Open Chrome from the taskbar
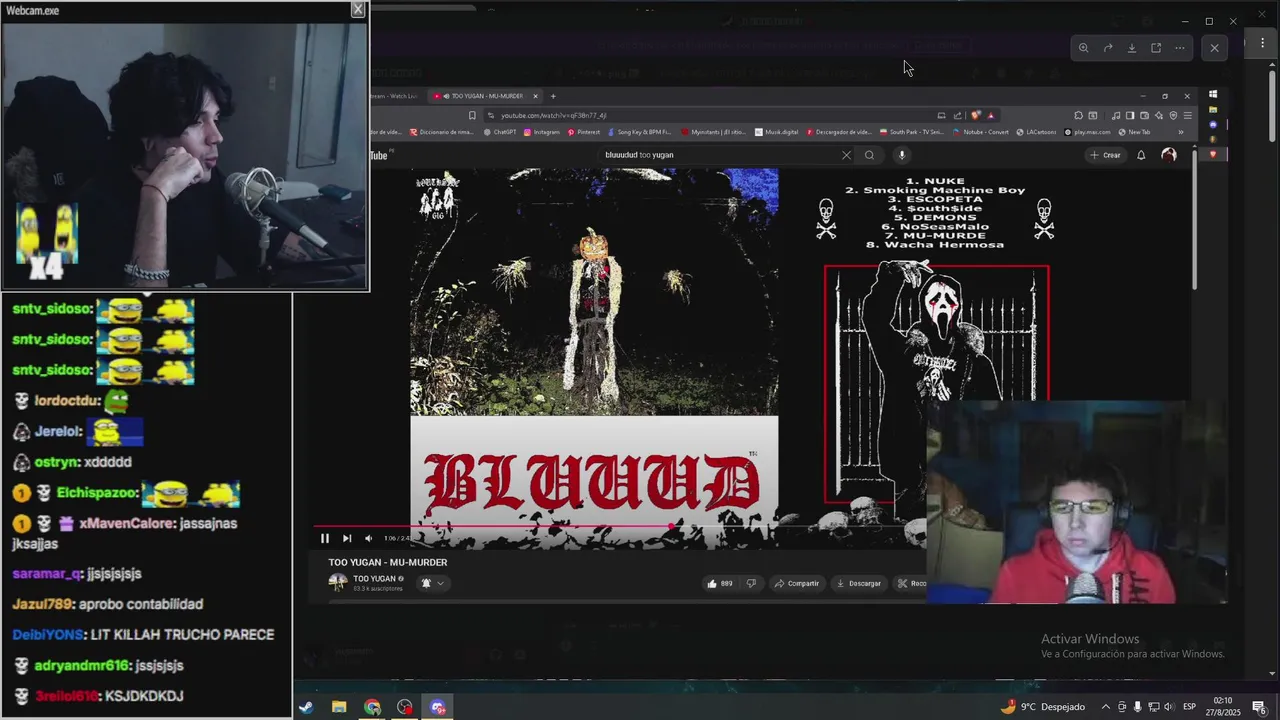Viewport: 1280px width, 720px height. 372,707
